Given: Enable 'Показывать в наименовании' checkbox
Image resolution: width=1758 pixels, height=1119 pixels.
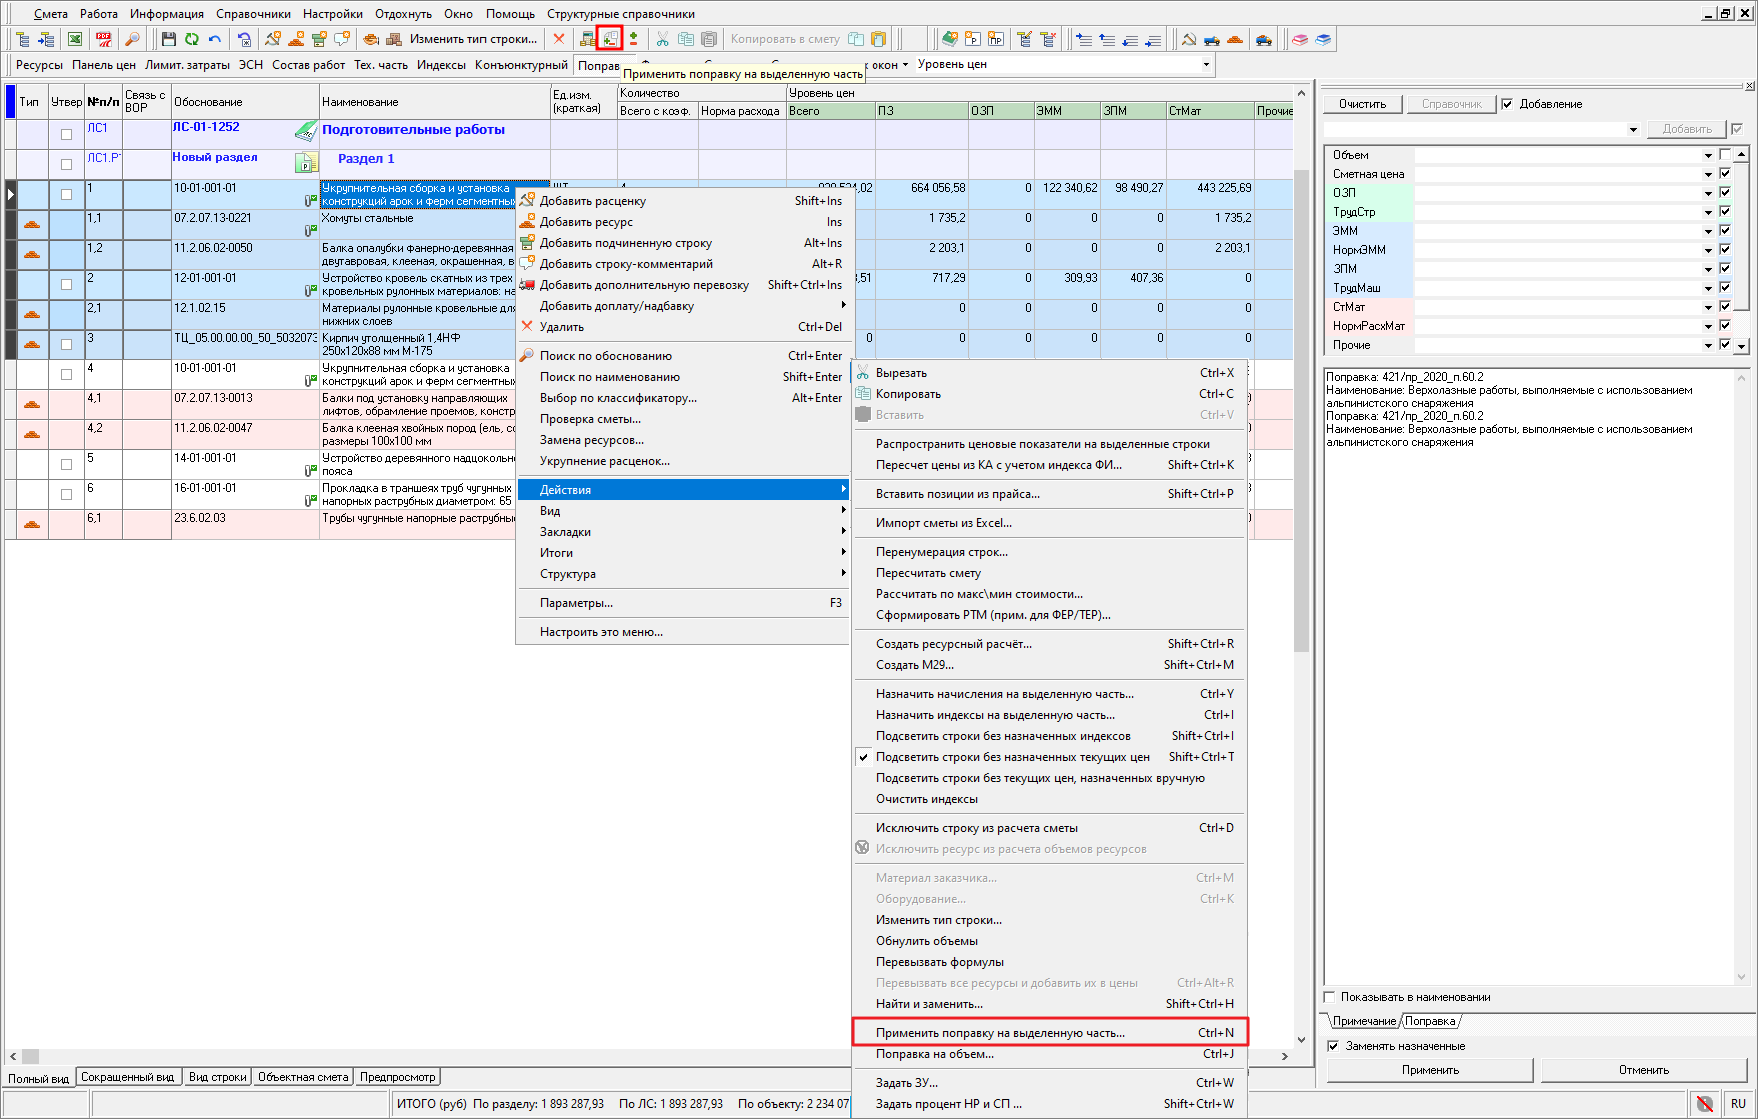Looking at the screenshot, I should tap(1329, 997).
